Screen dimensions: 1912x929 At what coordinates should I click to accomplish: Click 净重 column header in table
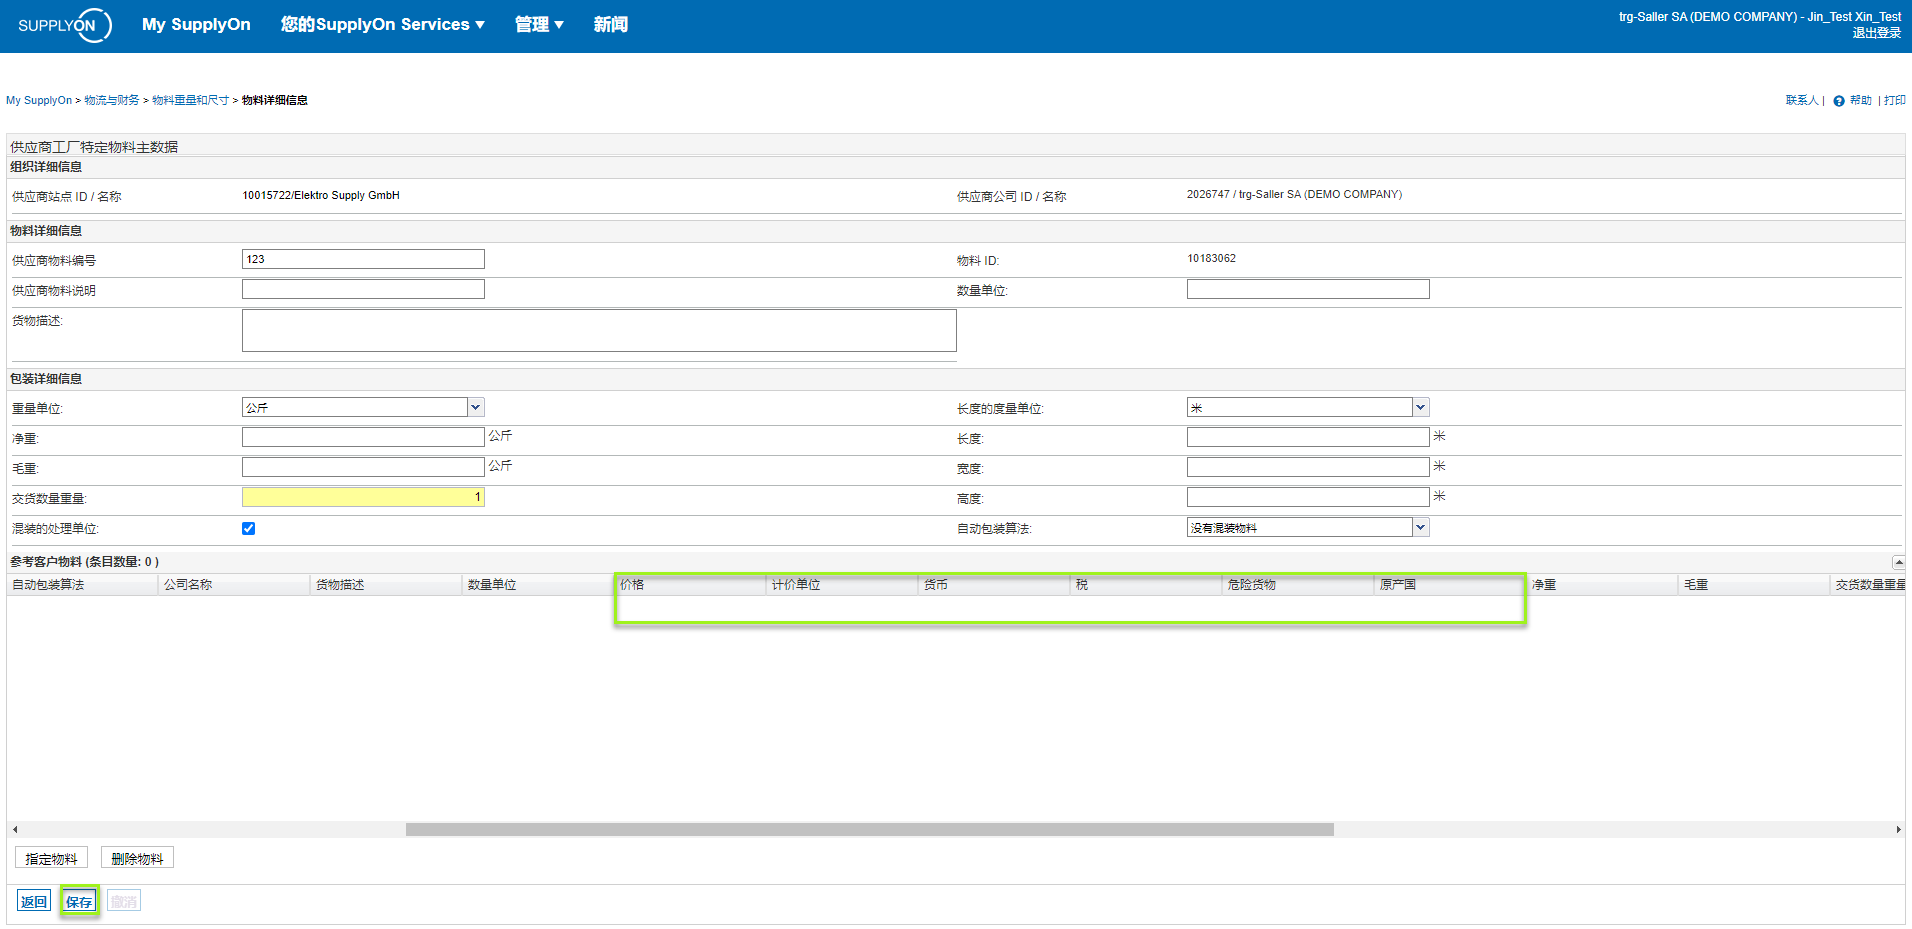(x=1602, y=584)
